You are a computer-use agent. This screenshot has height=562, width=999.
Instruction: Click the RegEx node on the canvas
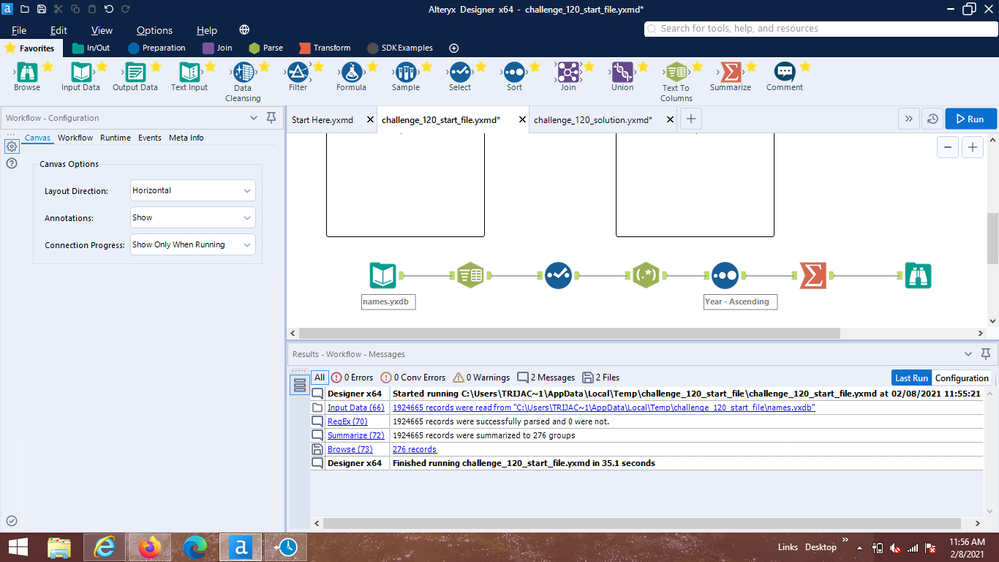coord(645,275)
